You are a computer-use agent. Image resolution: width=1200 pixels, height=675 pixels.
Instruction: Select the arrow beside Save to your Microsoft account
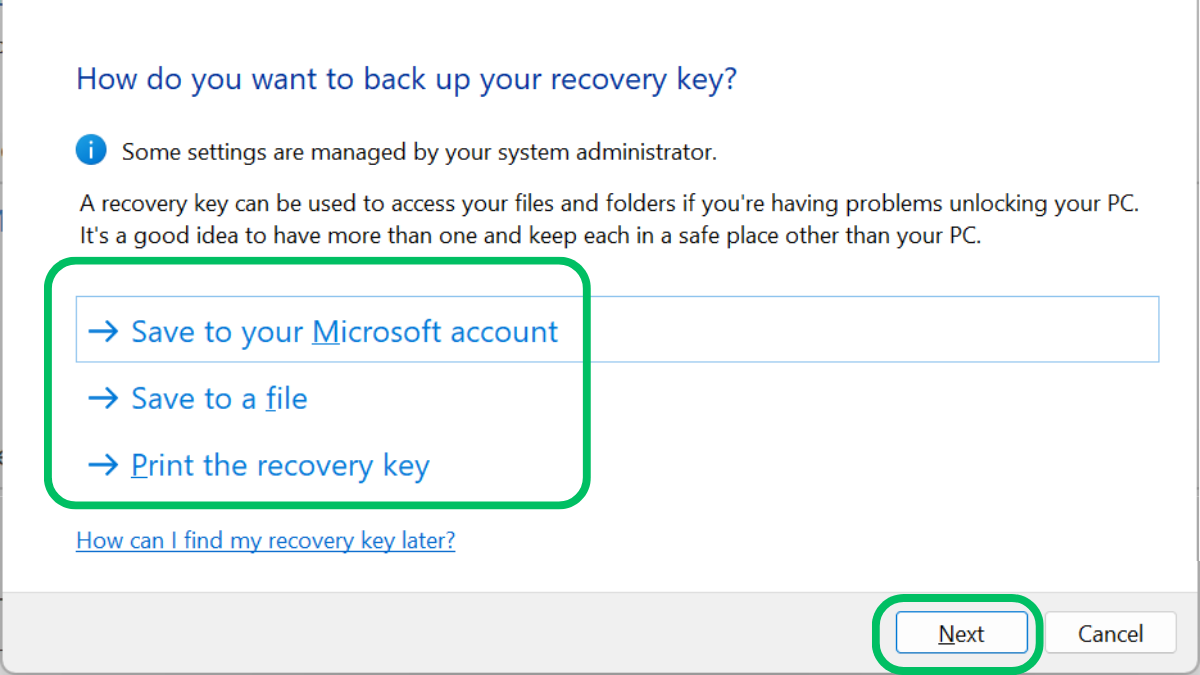104,330
